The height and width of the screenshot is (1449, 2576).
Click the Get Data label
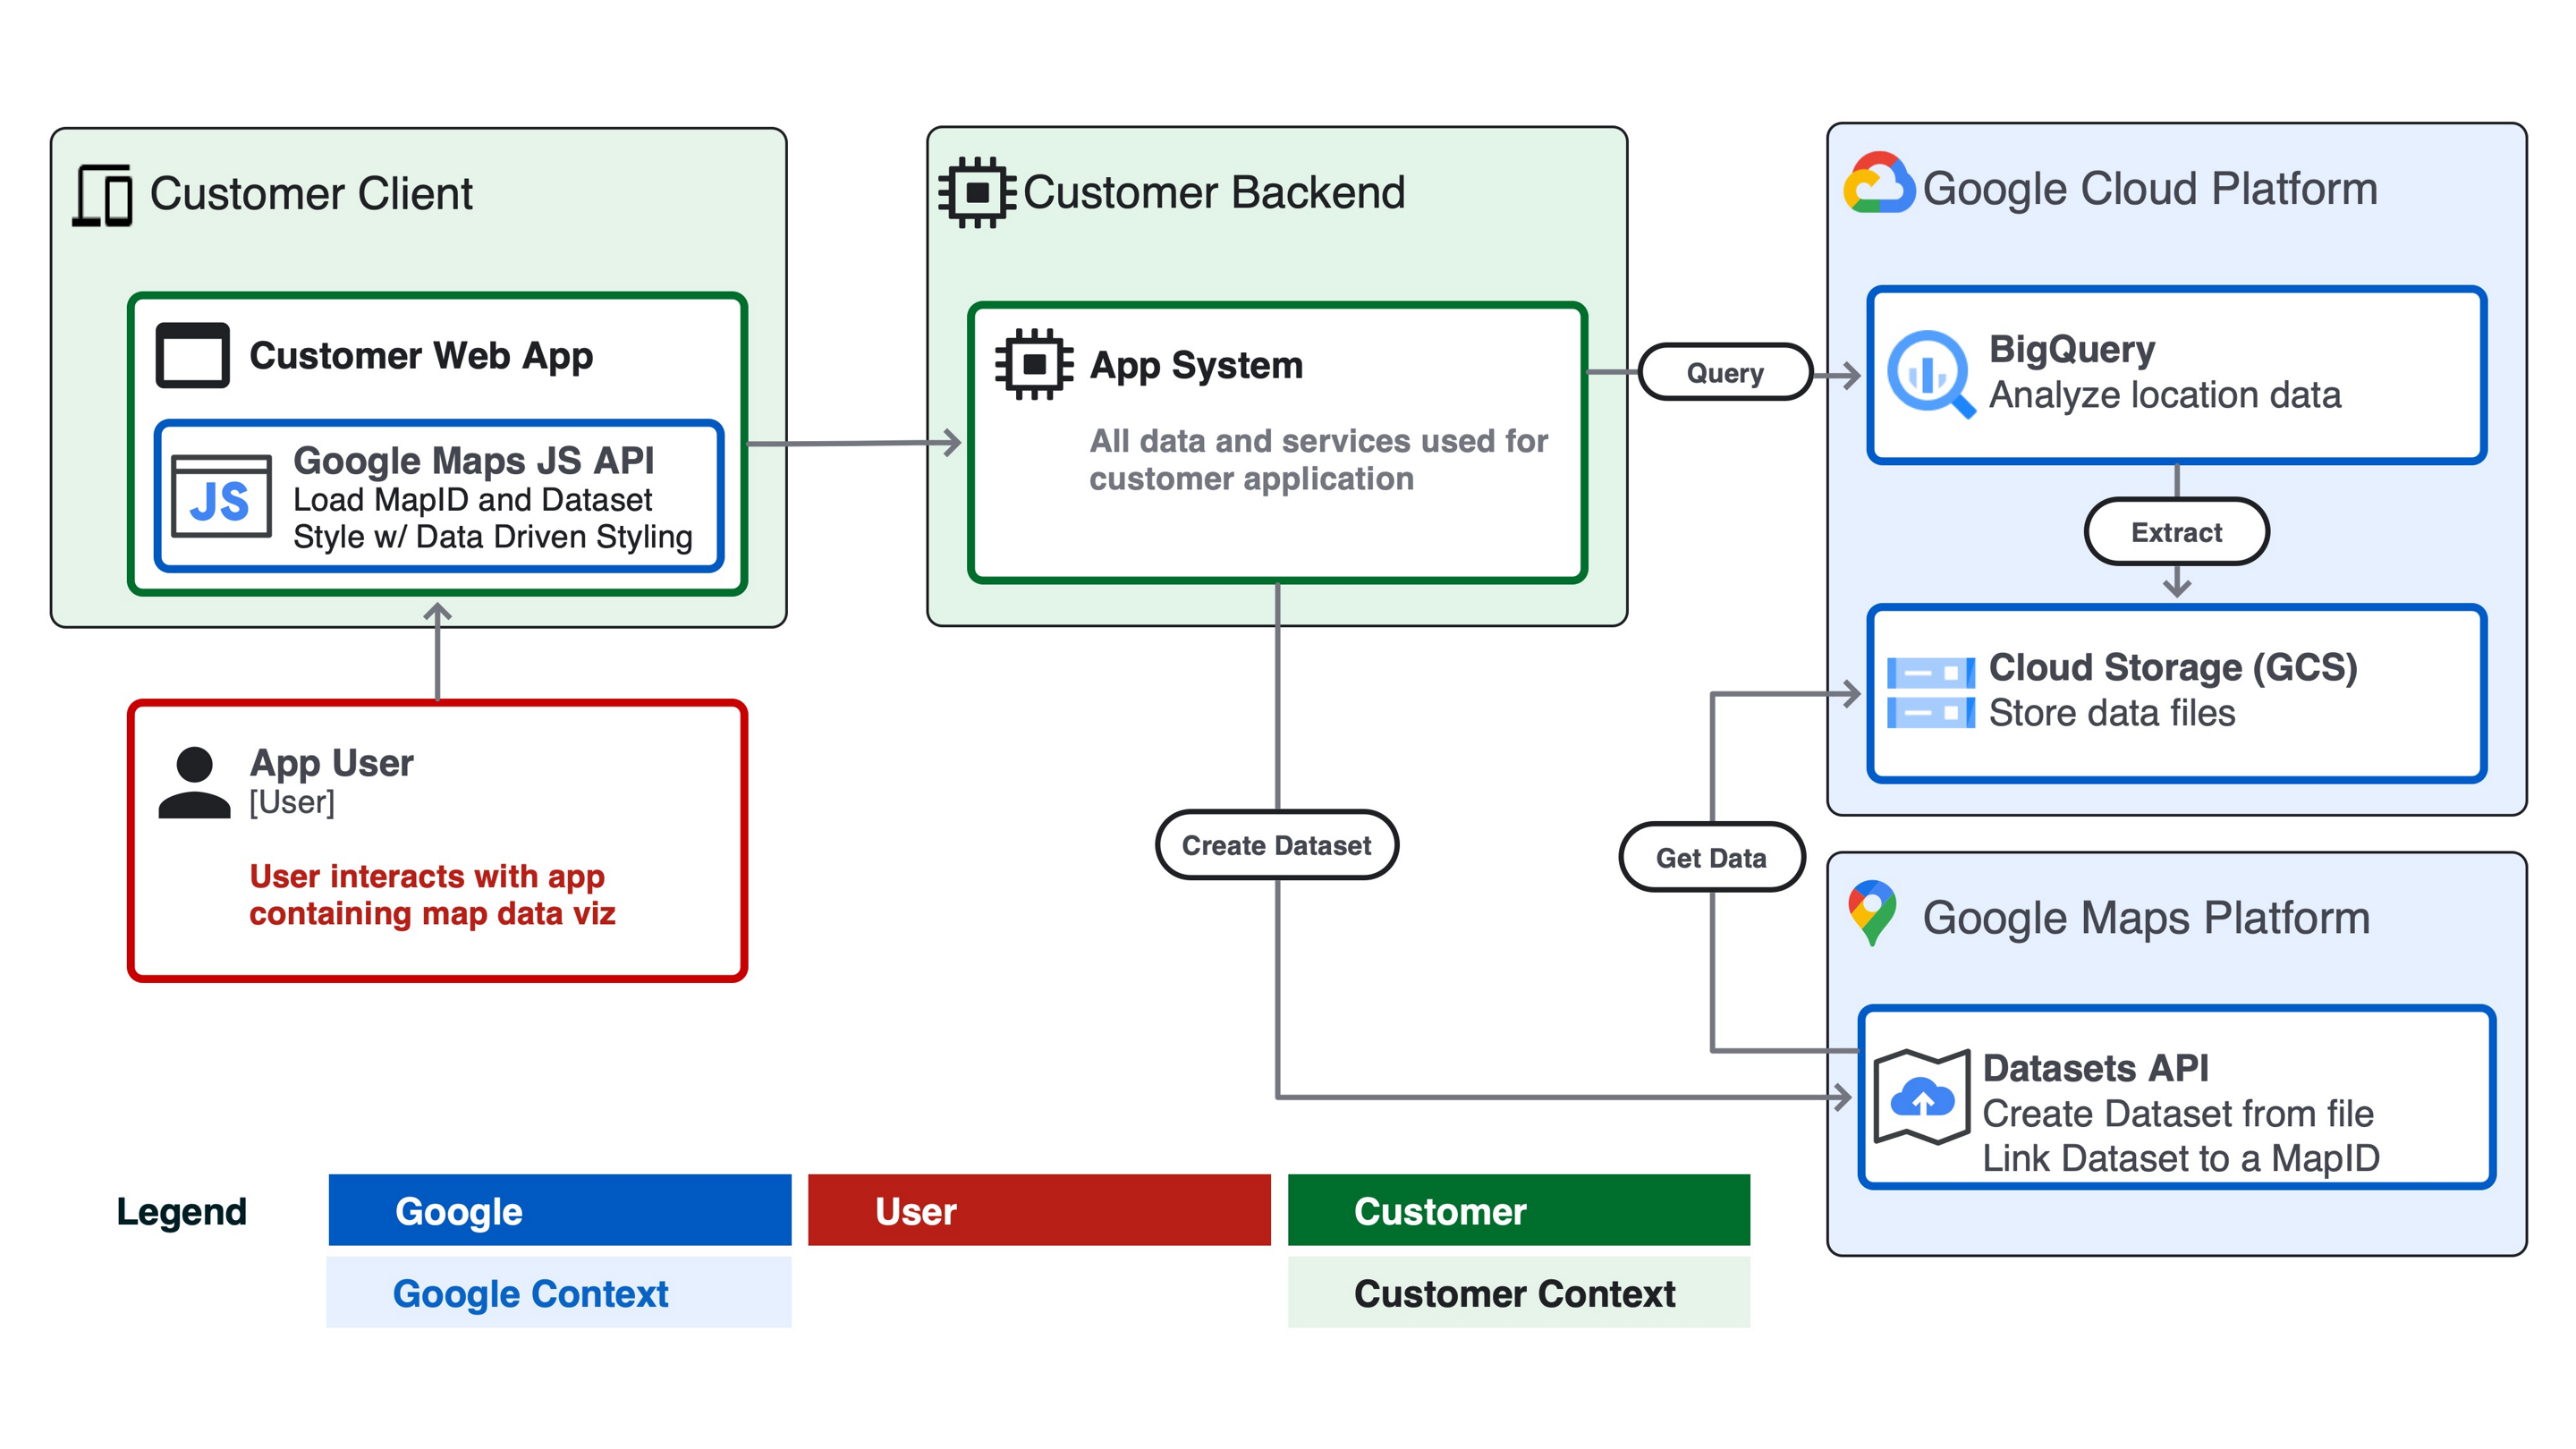1713,857
